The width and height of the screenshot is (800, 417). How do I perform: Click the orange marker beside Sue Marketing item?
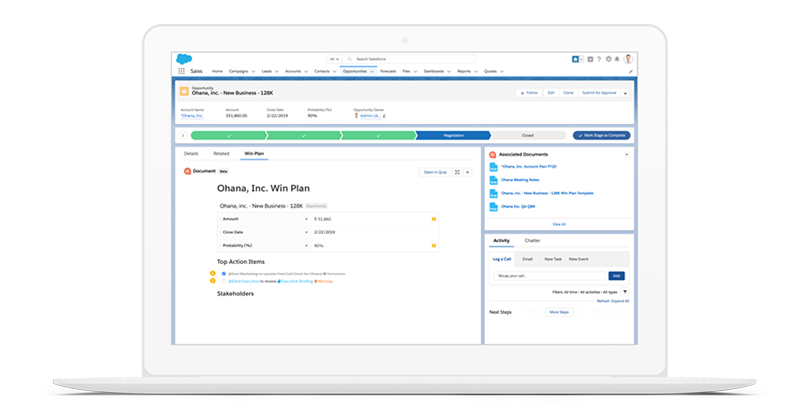point(213,274)
